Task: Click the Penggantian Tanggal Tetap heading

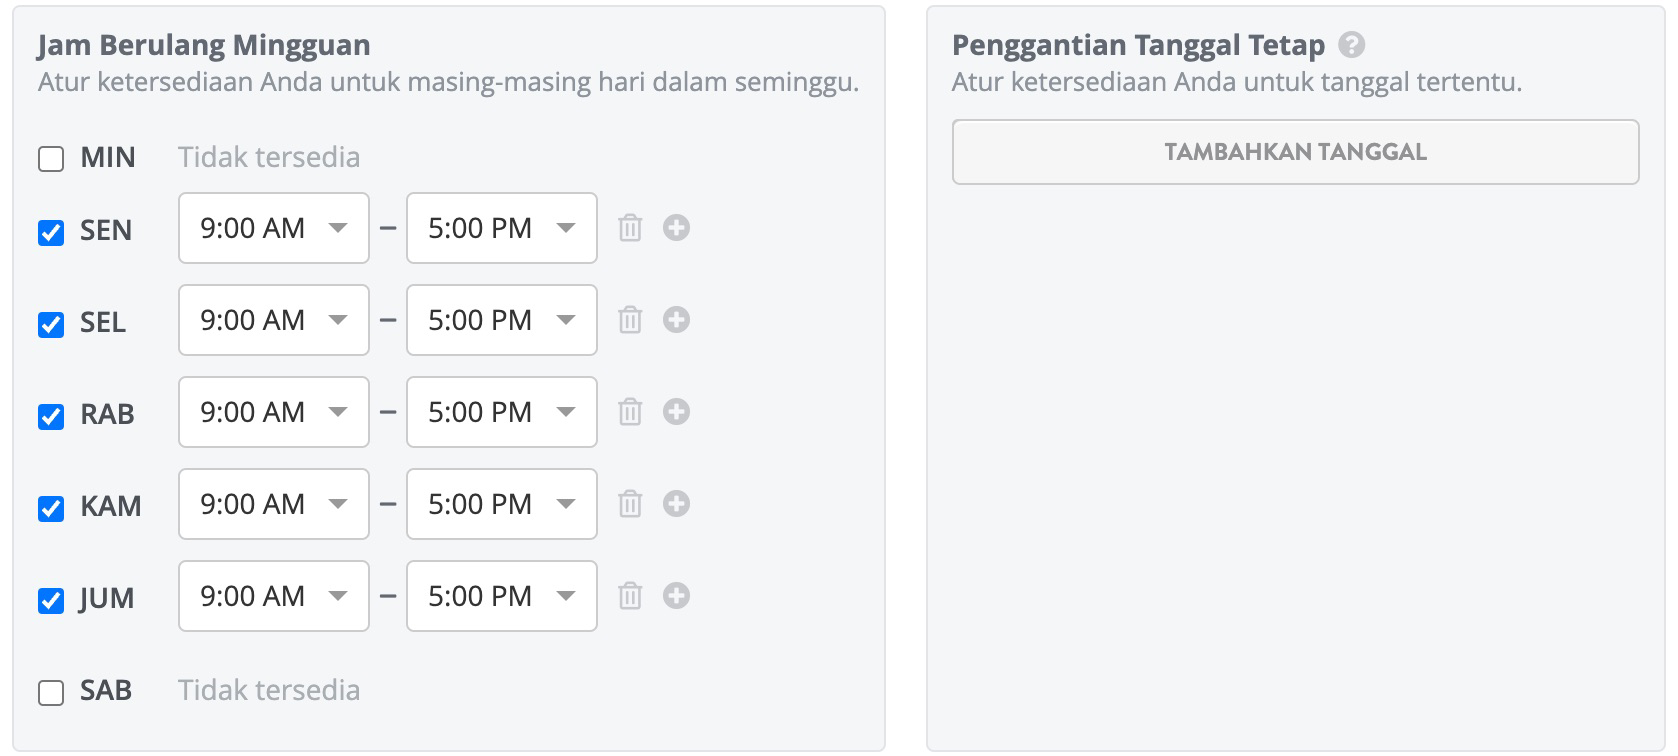Action: coord(1138,44)
